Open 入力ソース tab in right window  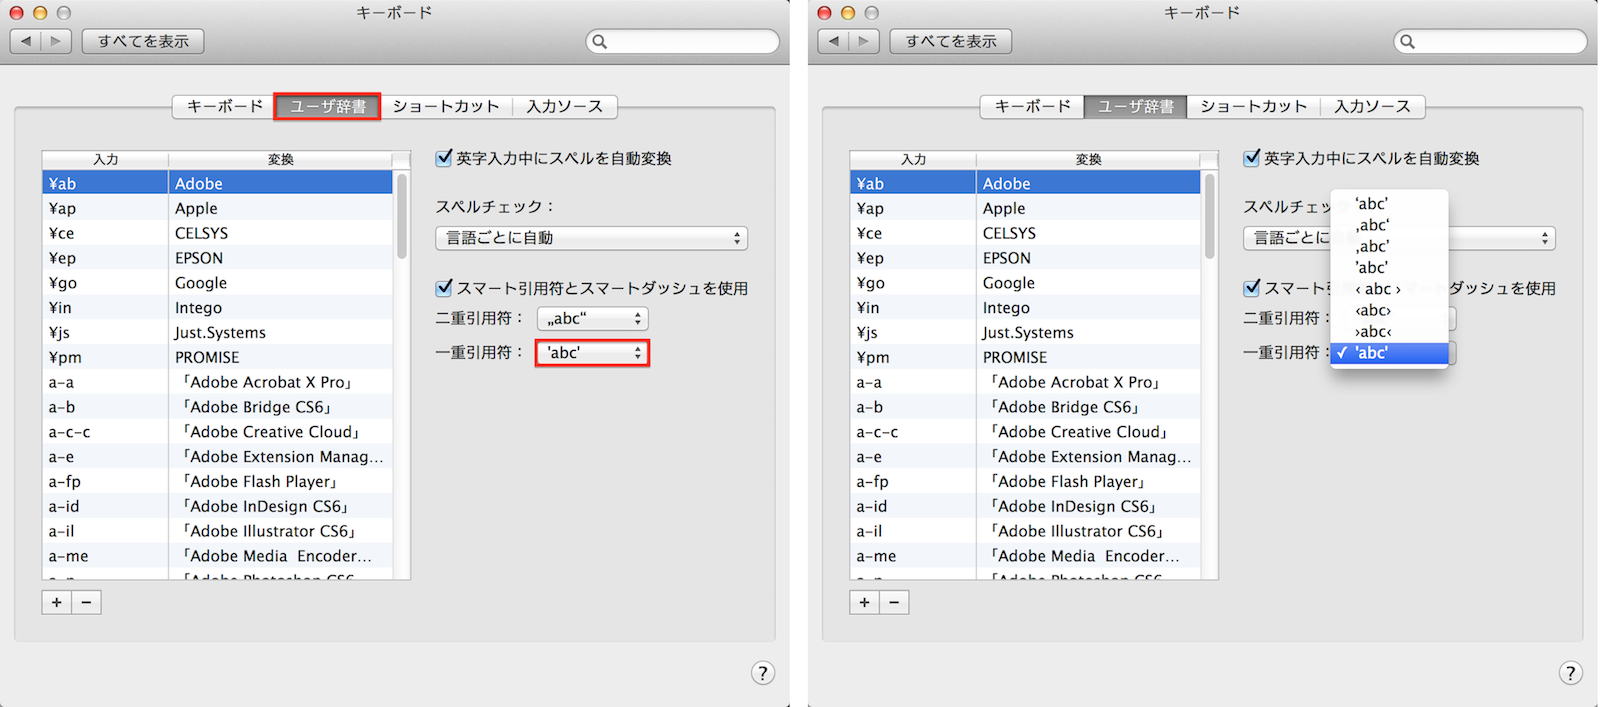click(1373, 106)
